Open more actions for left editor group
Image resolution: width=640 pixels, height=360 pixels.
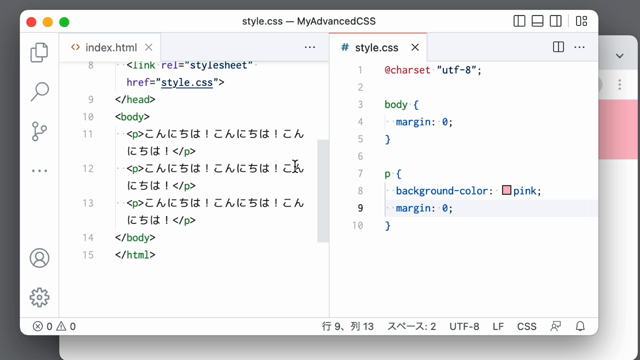(x=310, y=47)
